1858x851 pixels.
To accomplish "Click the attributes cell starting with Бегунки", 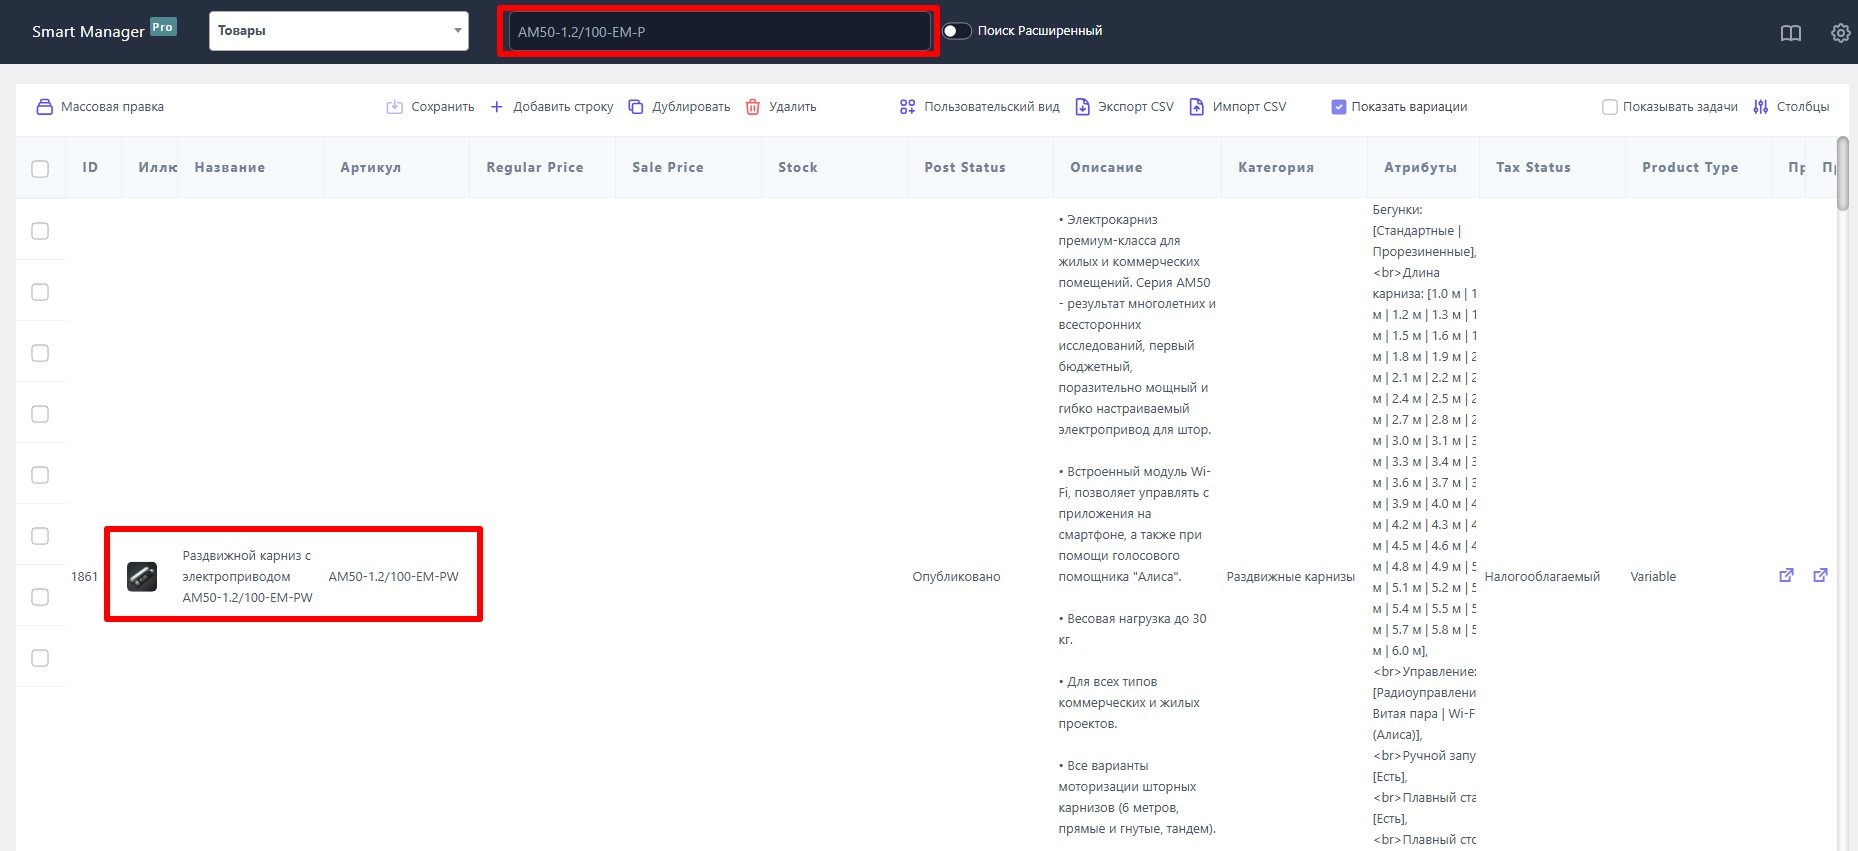I will [1424, 524].
